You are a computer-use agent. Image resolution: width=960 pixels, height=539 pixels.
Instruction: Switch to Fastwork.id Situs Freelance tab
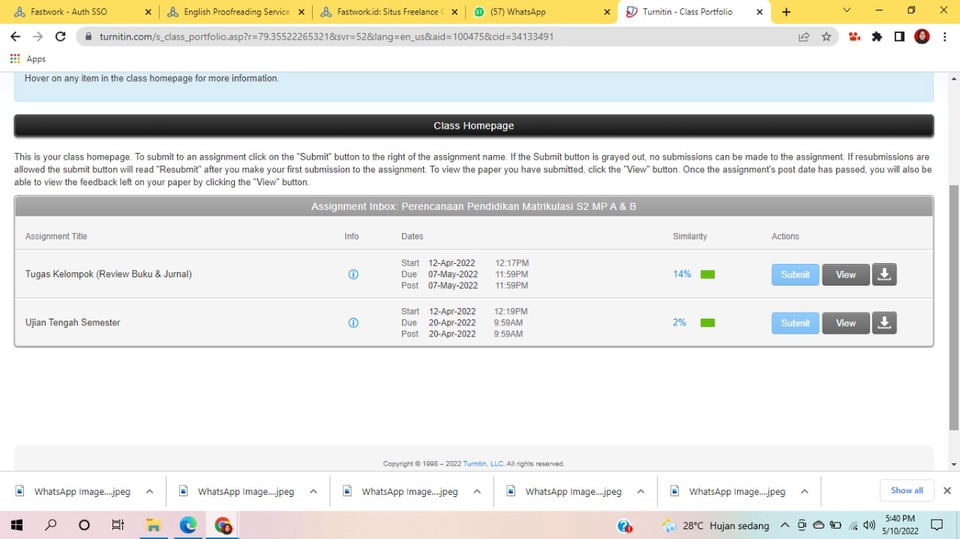[x=391, y=12]
